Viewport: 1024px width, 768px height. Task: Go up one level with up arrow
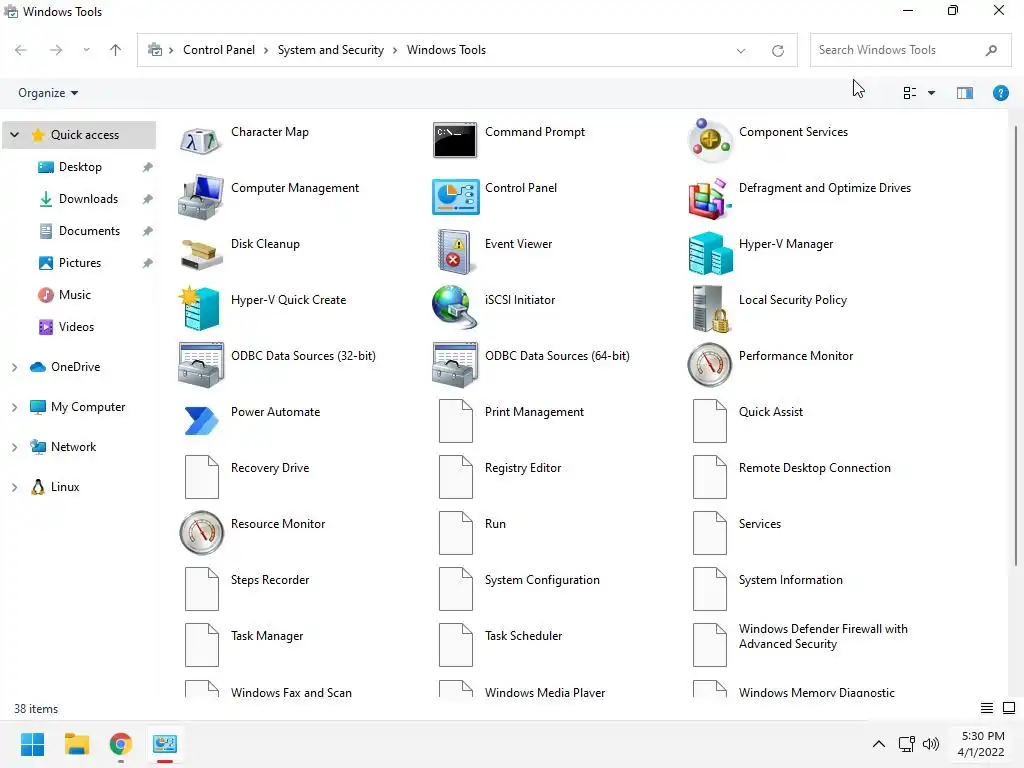pyautogui.click(x=116, y=50)
